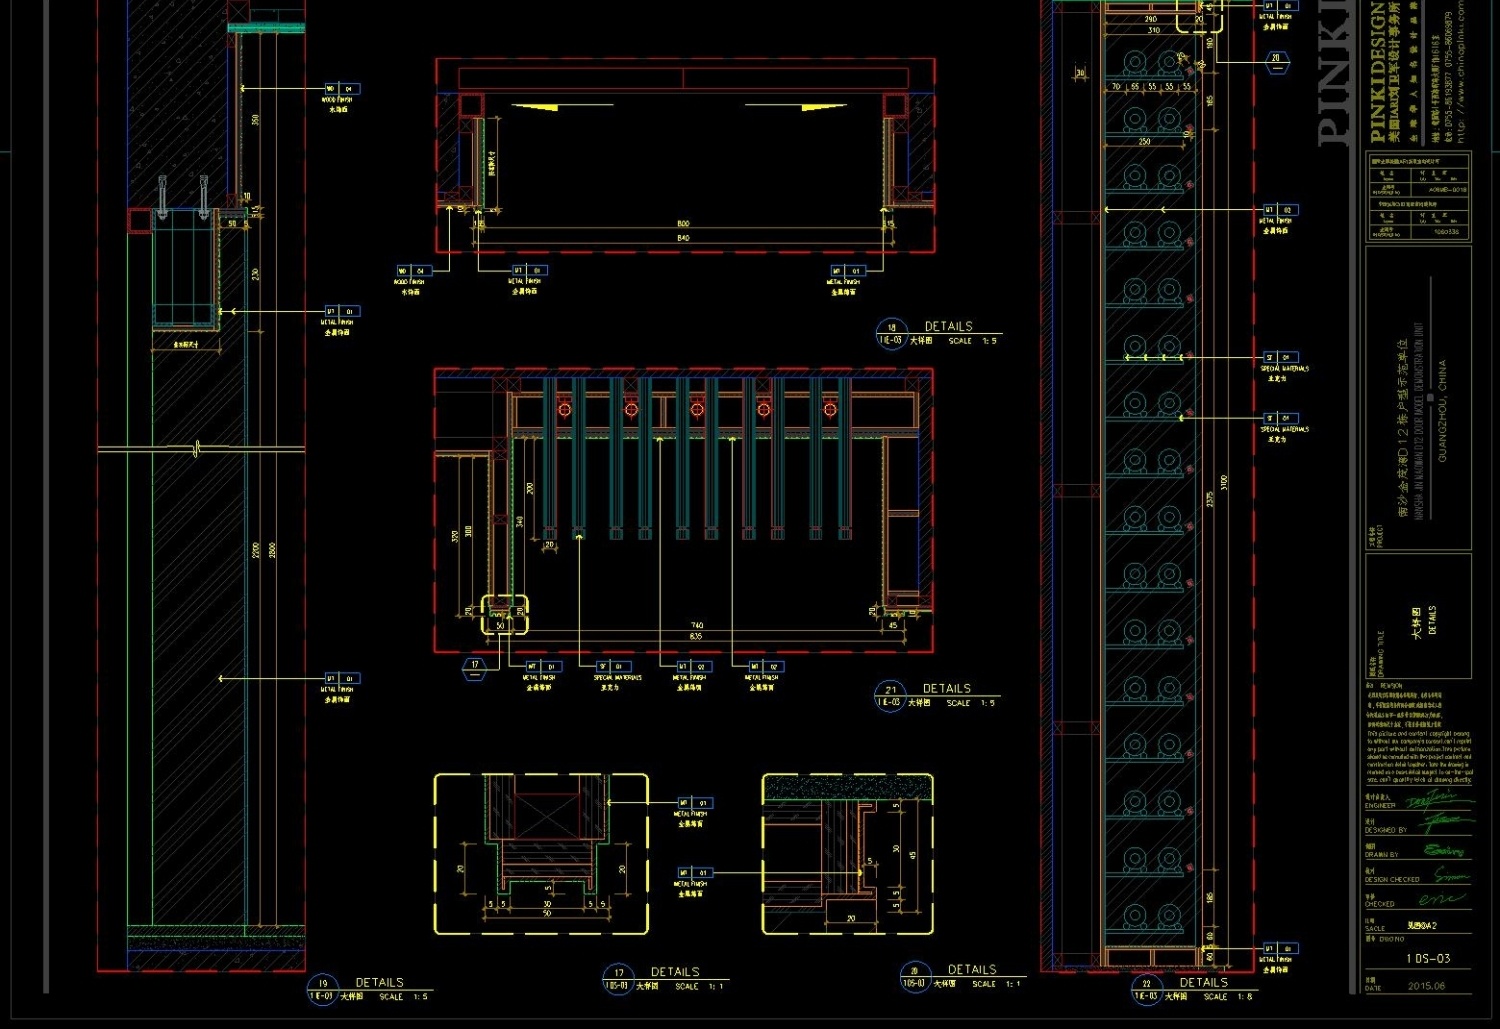Click the 3100 vertical dimension in detail 22
The image size is (1500, 1029).
[1224, 482]
